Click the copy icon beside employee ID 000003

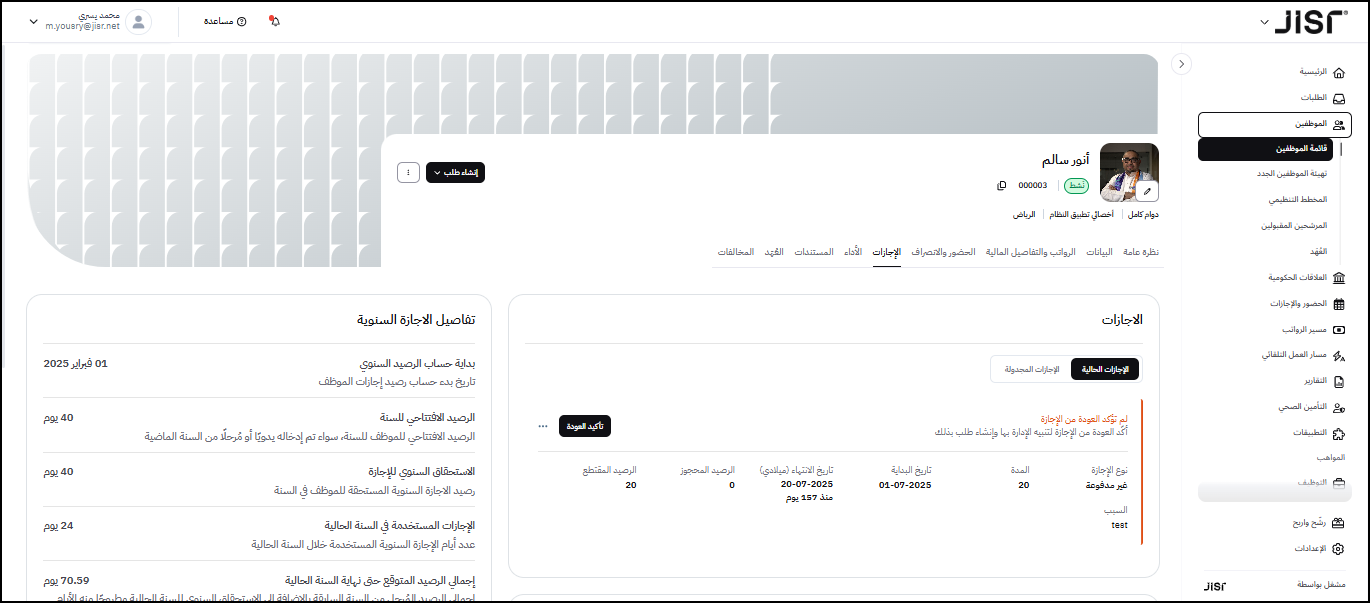click(1002, 185)
